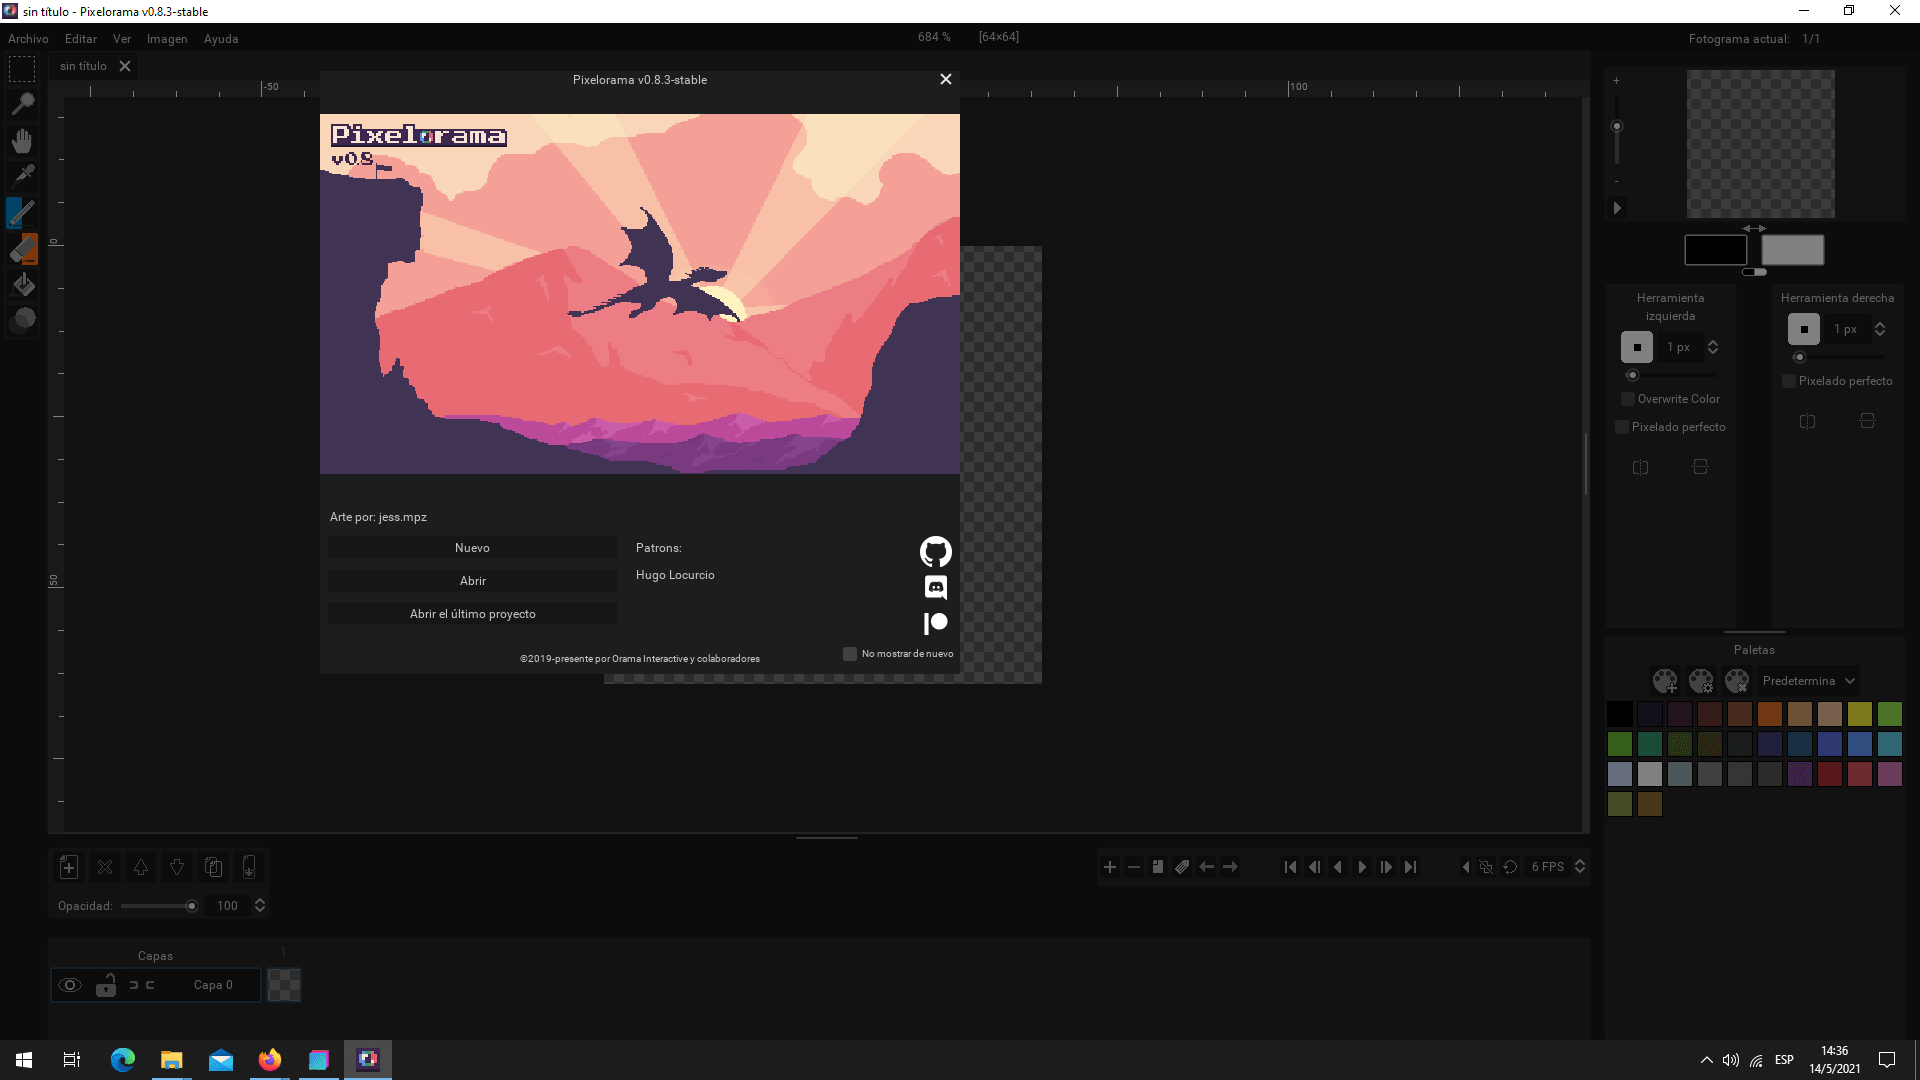Open right tool brush shape selector
Viewport: 1920px width, 1080px height.
point(1804,329)
